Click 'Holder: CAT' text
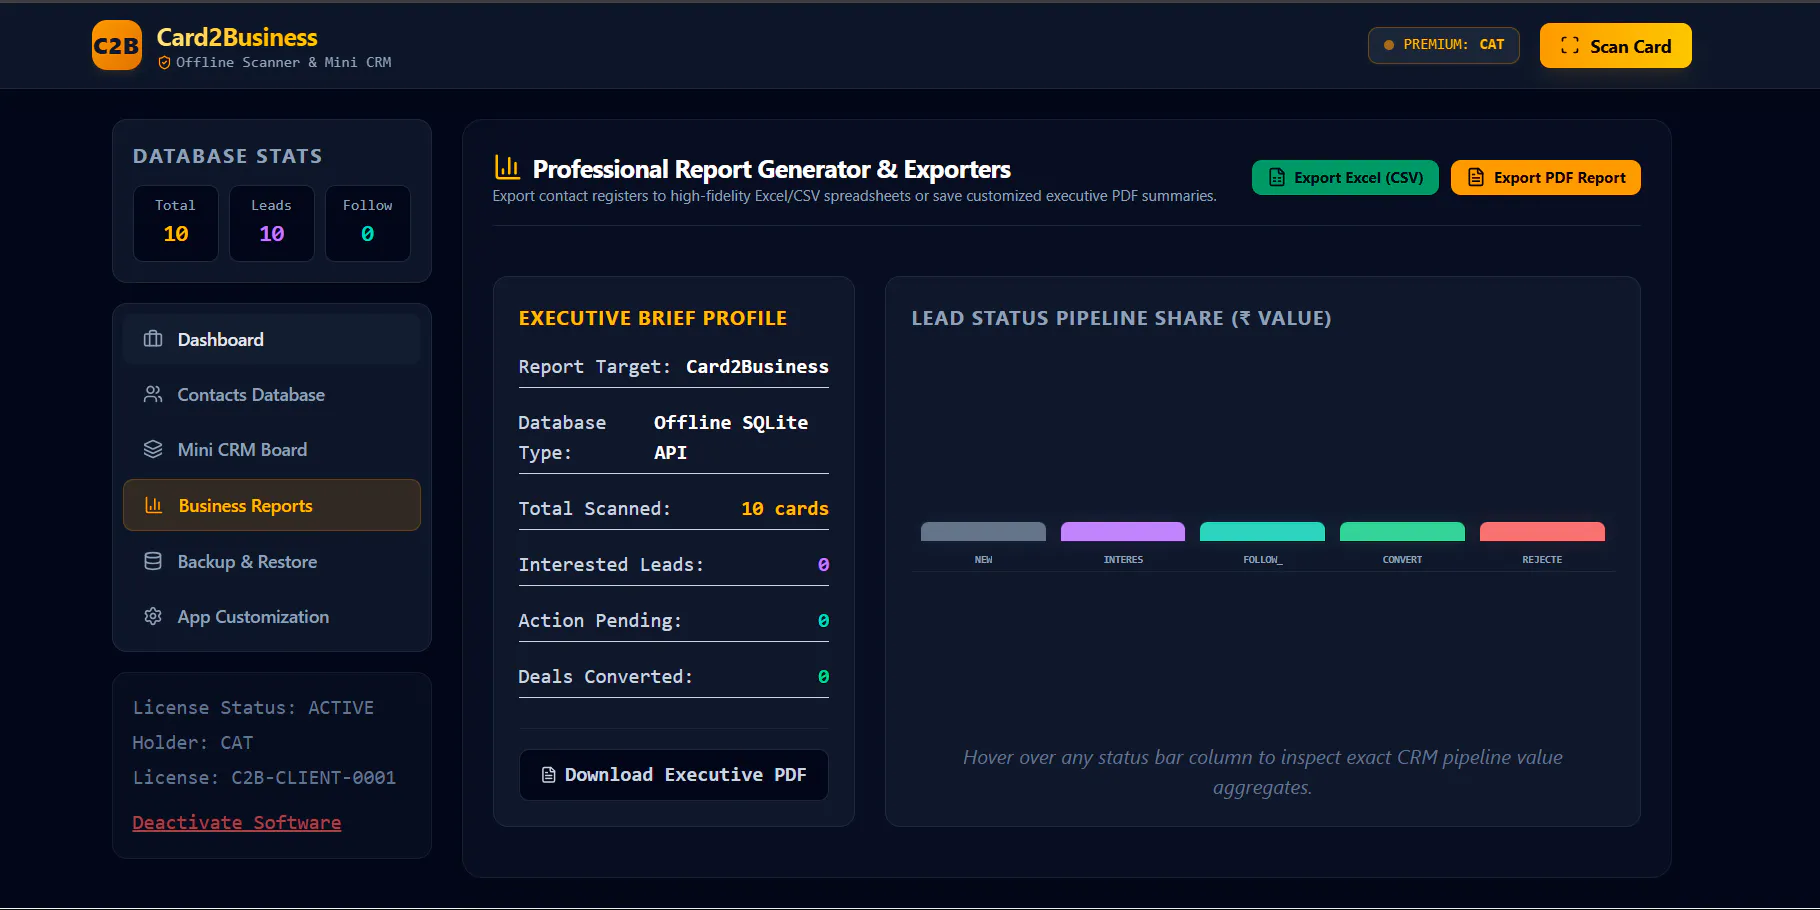 tap(193, 742)
